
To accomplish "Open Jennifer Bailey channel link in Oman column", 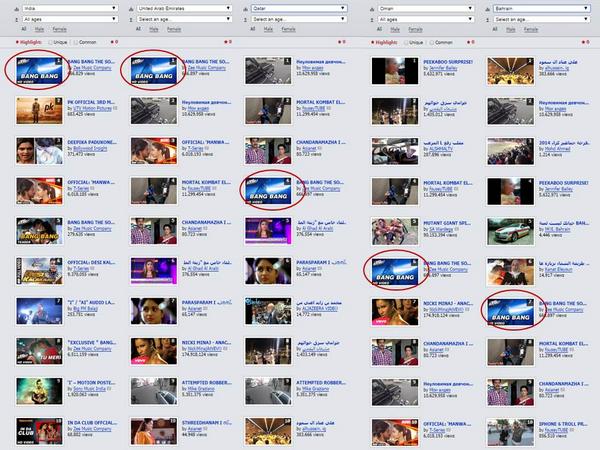I will 443,68.
